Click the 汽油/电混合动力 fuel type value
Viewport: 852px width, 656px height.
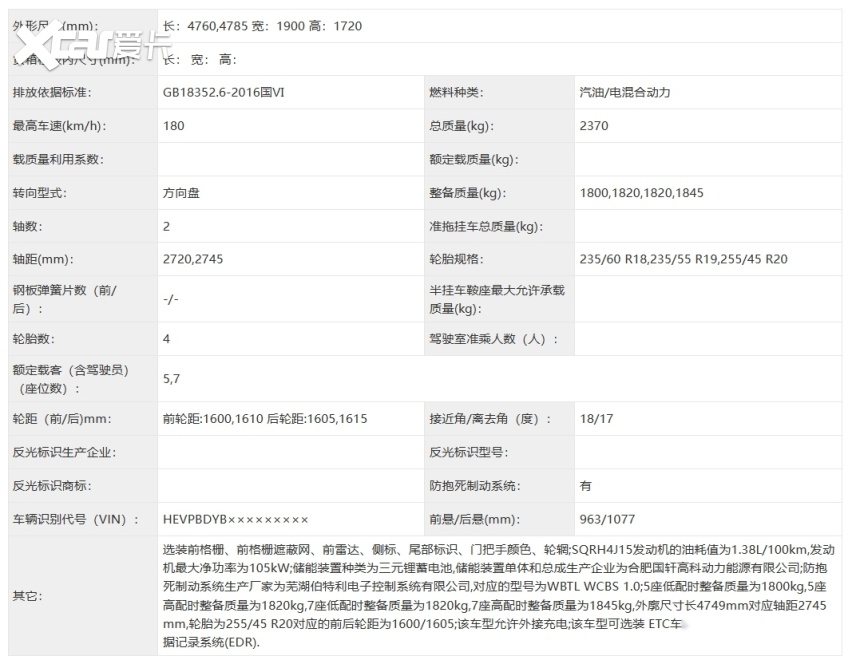pos(624,93)
